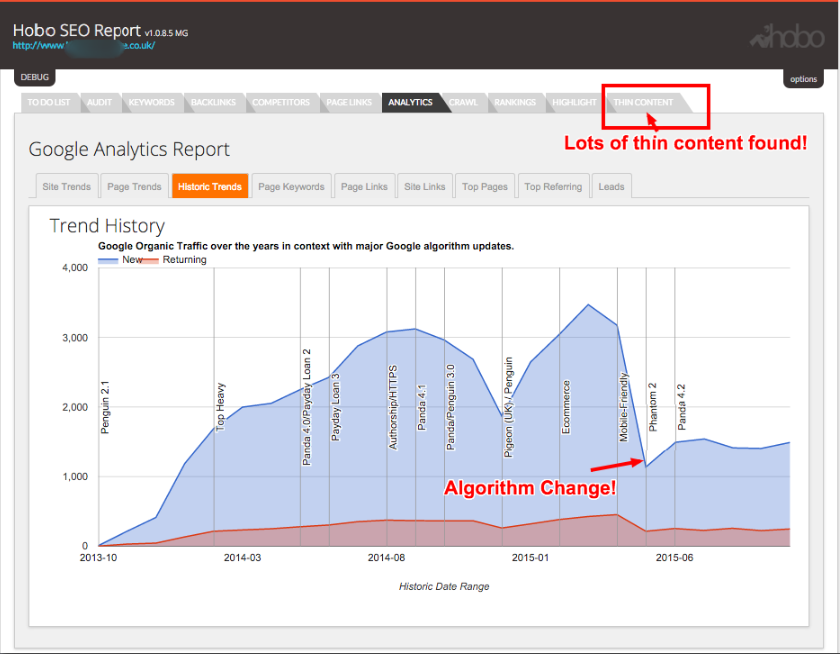Select the Payday Loan 3 marker label
This screenshot has width=840, height=654.
coord(335,407)
